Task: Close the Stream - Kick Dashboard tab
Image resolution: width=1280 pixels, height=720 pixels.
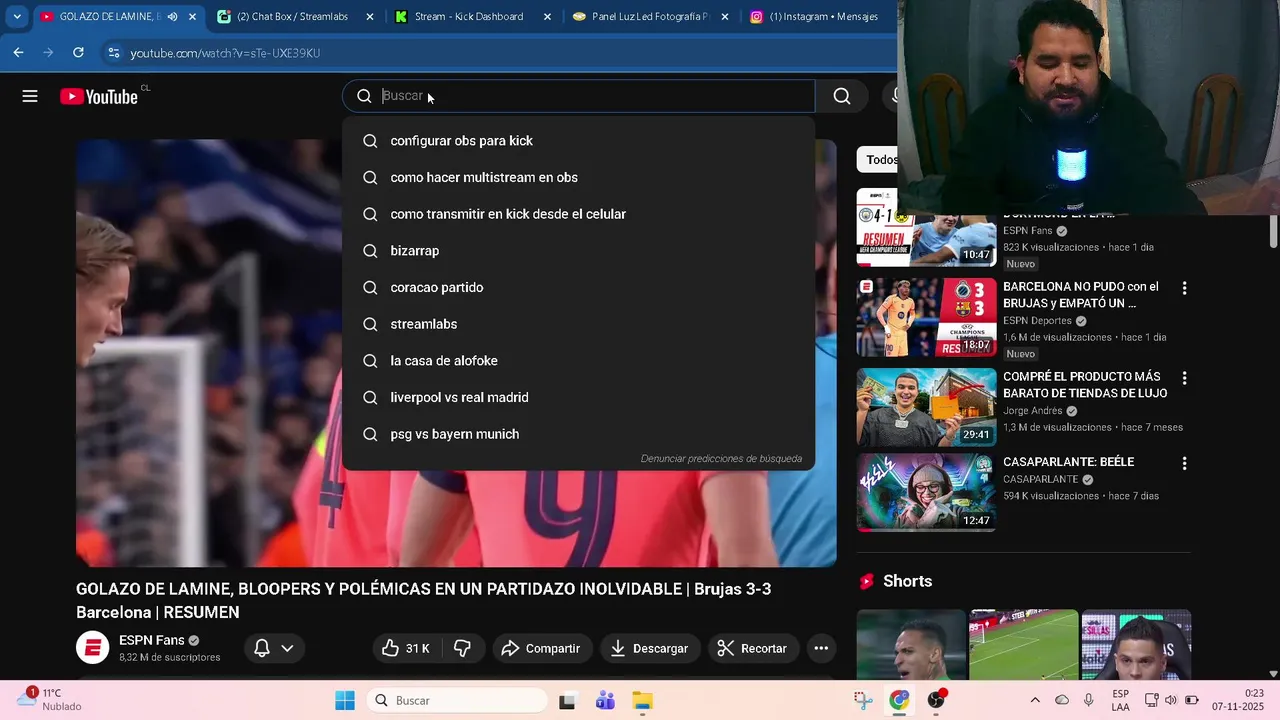Action: [x=547, y=17]
